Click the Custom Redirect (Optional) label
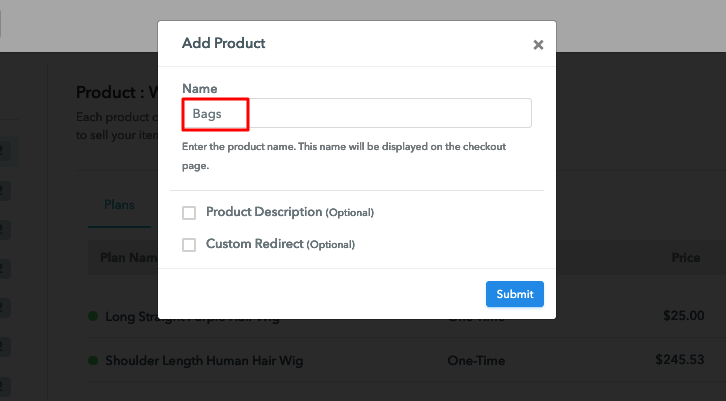This screenshot has width=726, height=401. tap(280, 244)
